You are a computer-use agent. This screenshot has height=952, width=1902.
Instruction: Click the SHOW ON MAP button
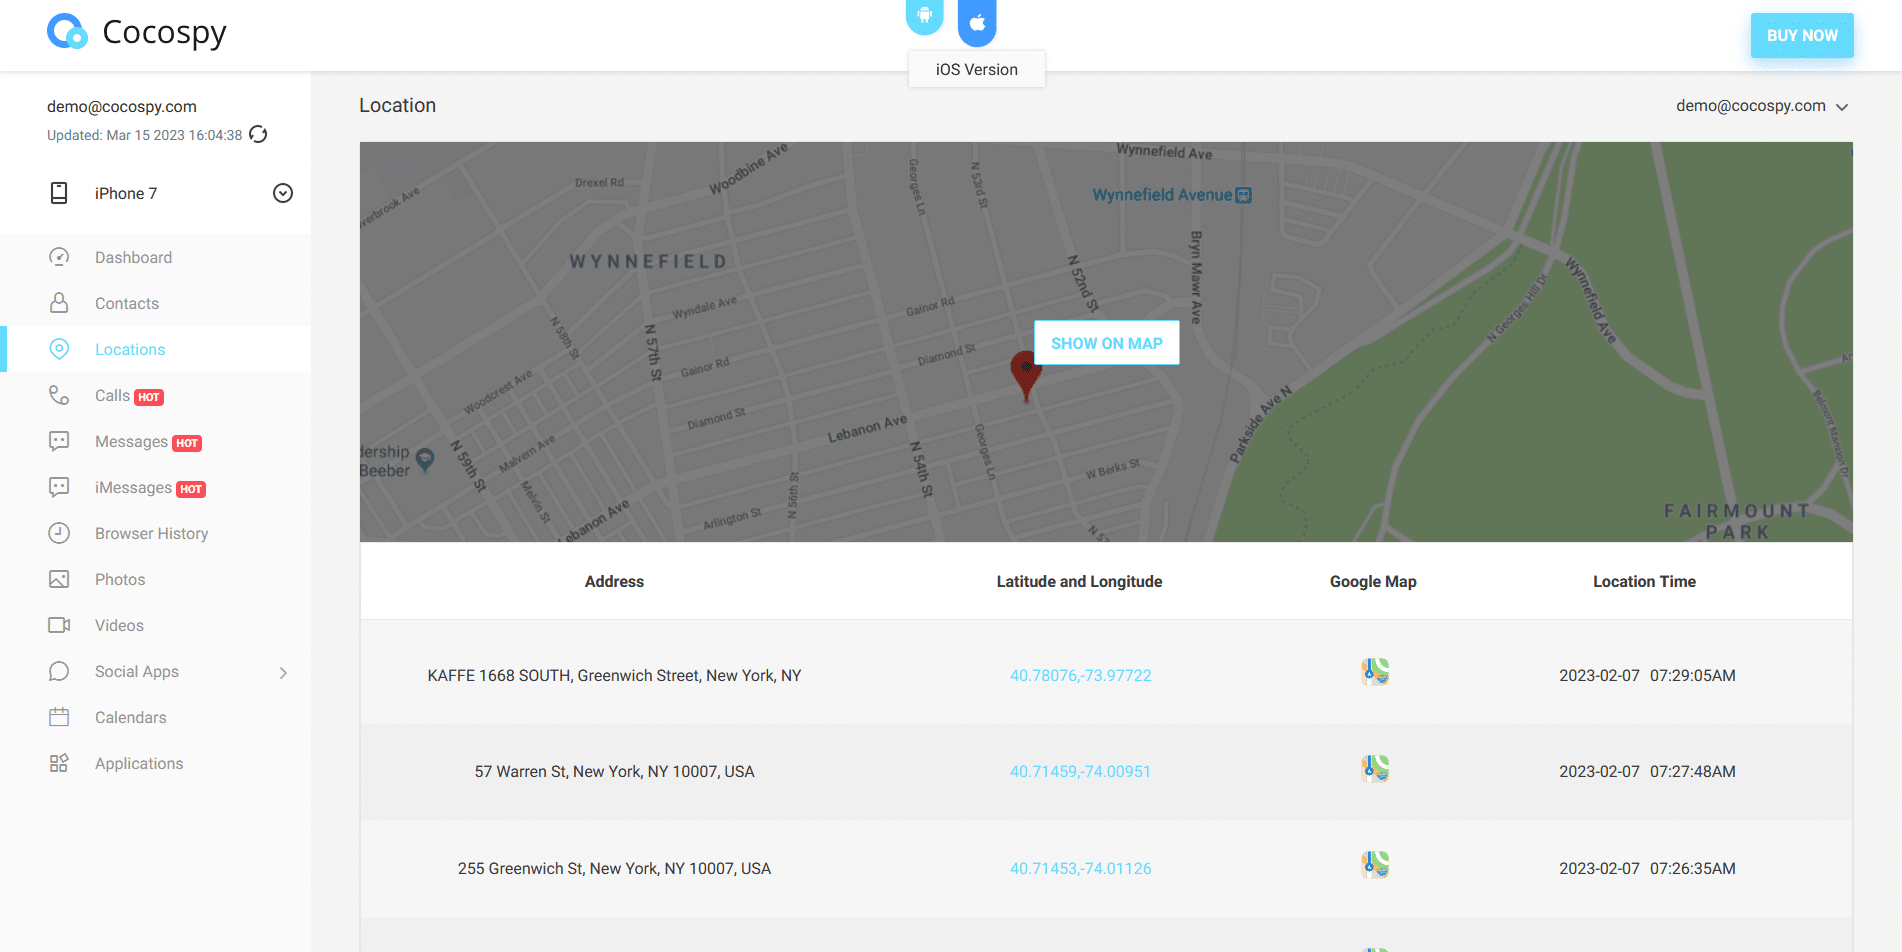click(x=1107, y=343)
